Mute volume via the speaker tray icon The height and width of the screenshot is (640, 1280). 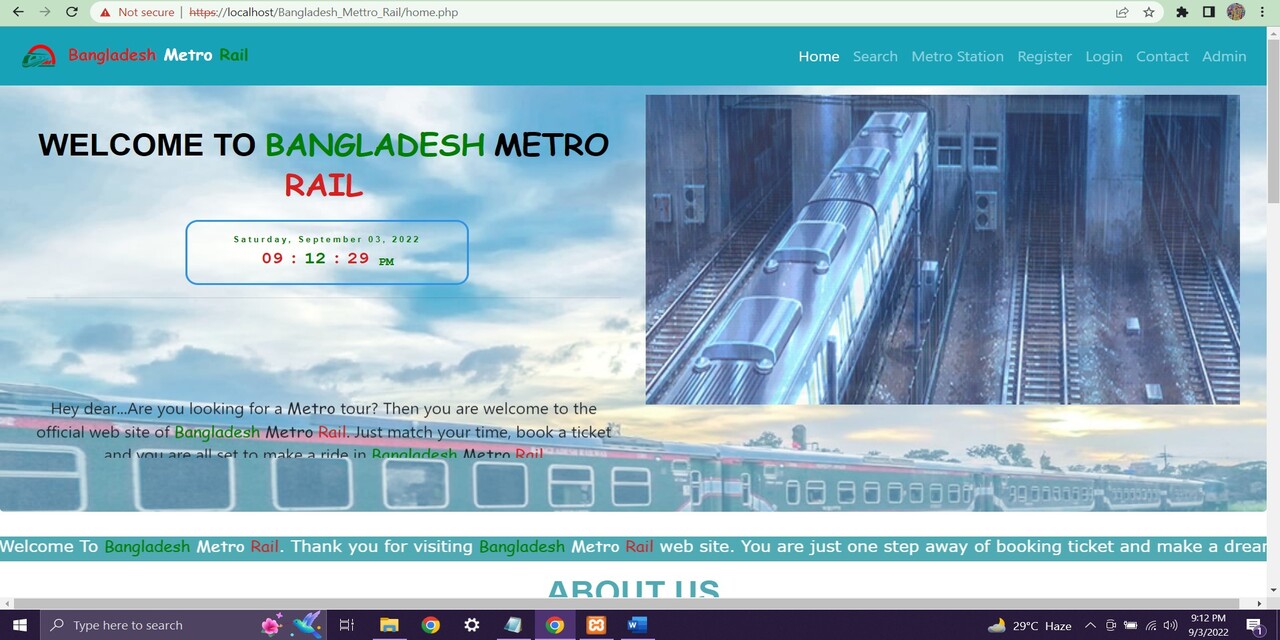click(x=1169, y=625)
